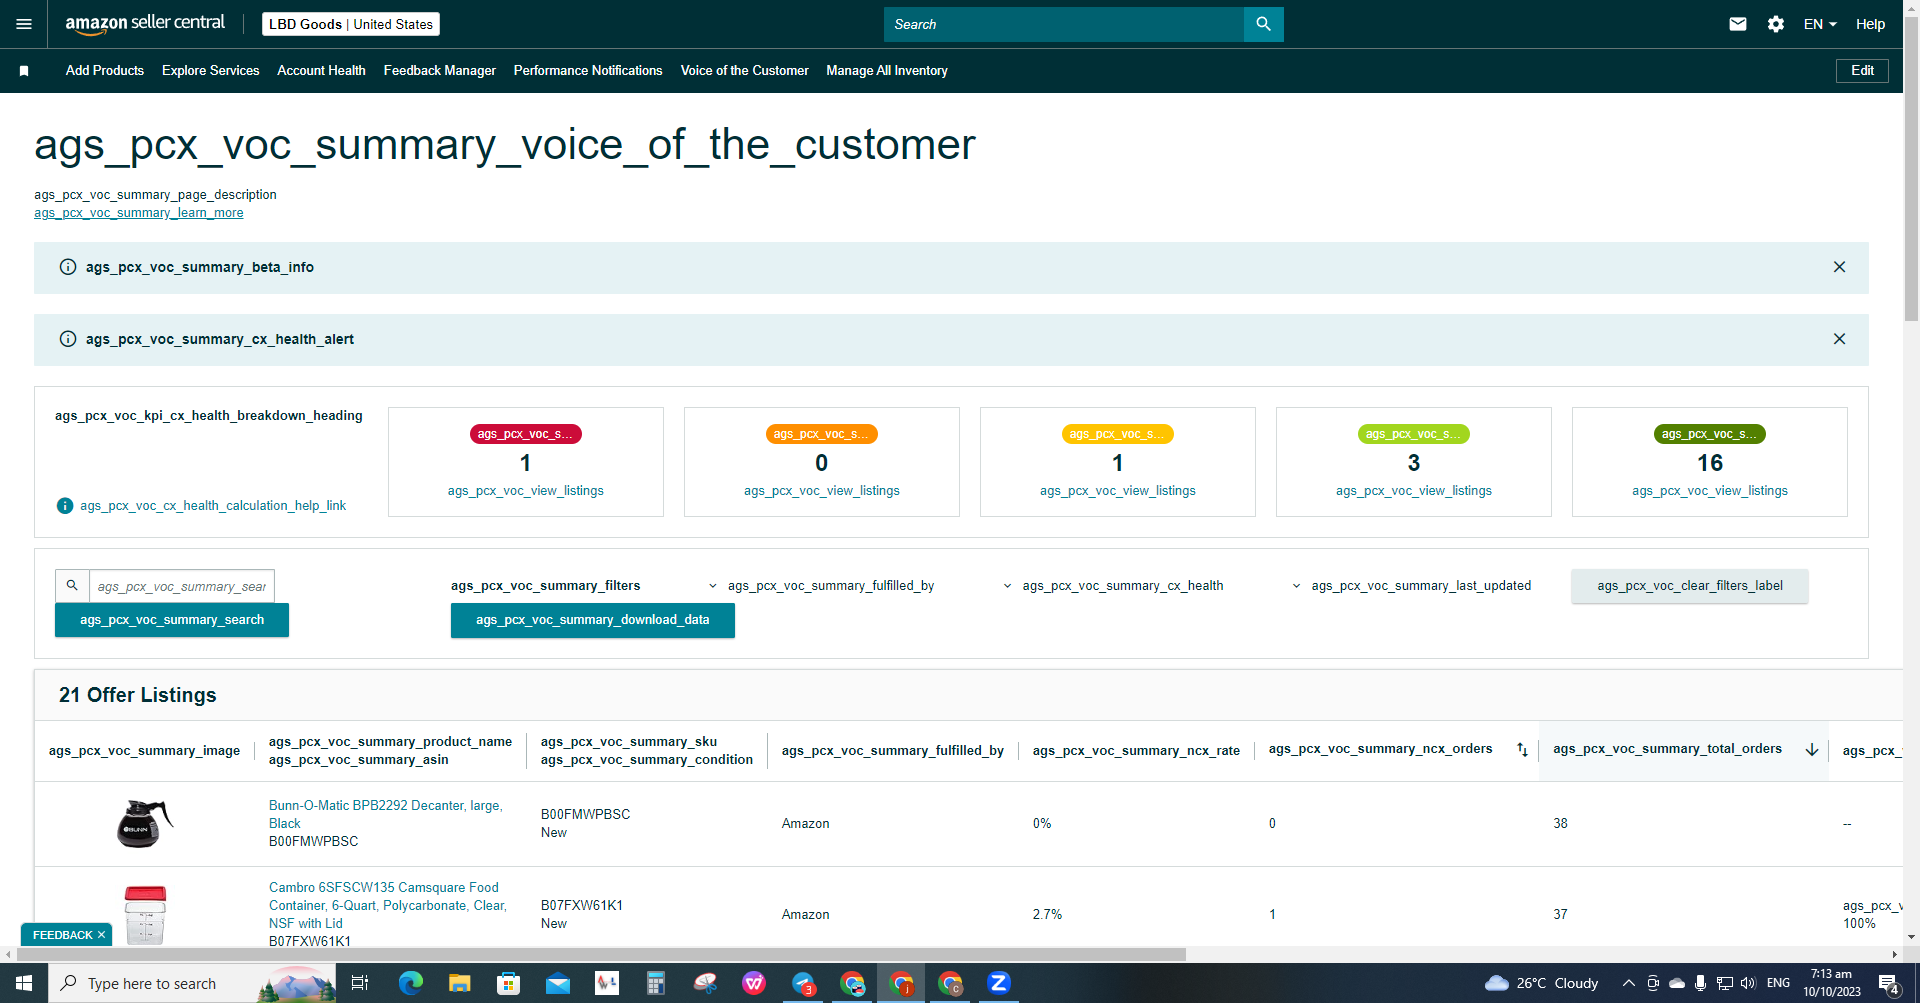The image size is (1920, 1003).
Task: Click the info icon in cx_health_alert banner
Action: tap(68, 339)
